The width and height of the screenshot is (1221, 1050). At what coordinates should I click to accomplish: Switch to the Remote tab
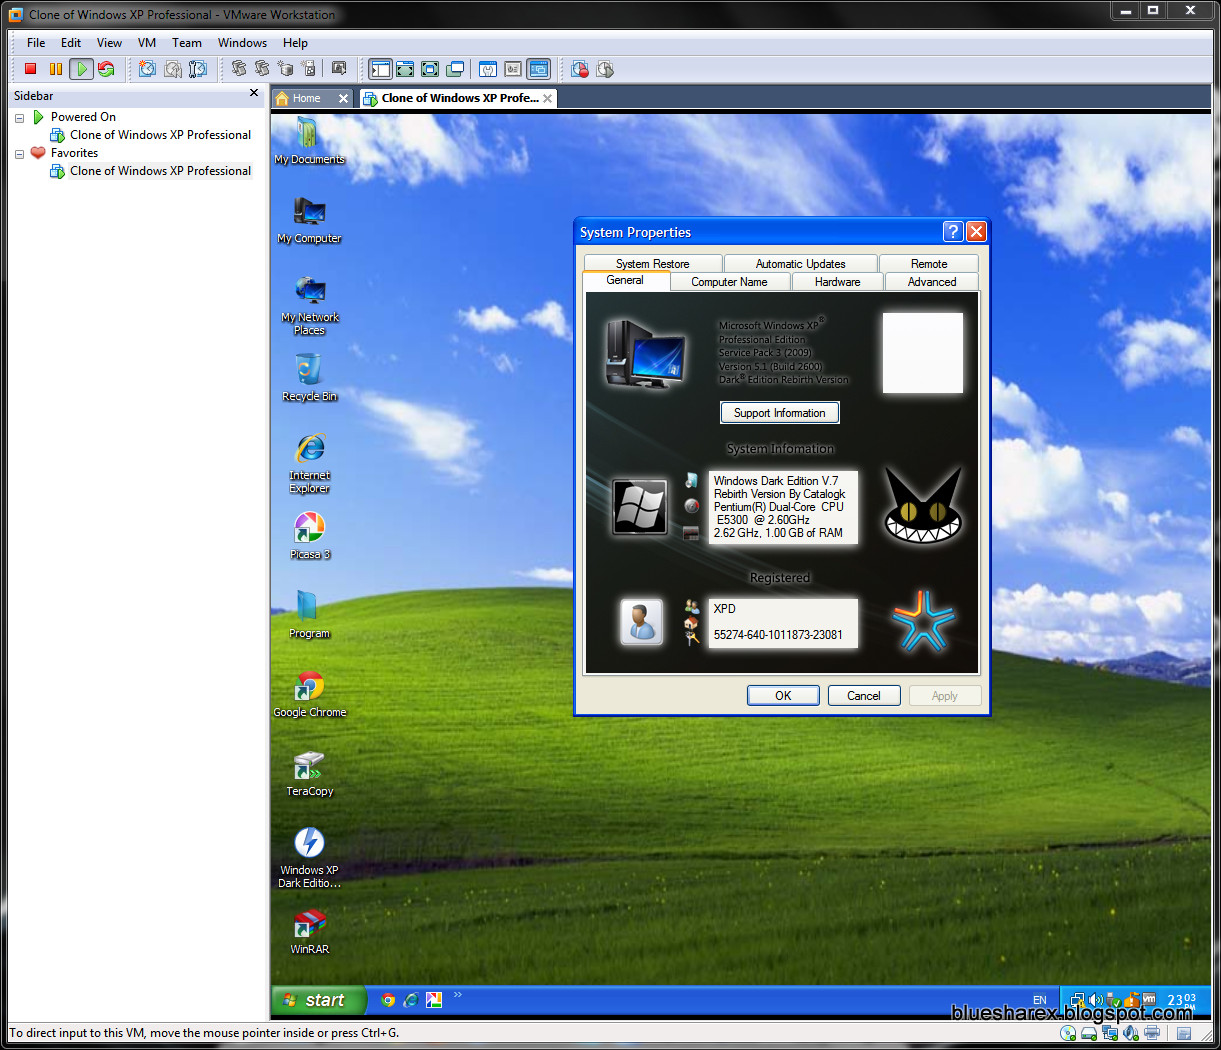click(929, 264)
